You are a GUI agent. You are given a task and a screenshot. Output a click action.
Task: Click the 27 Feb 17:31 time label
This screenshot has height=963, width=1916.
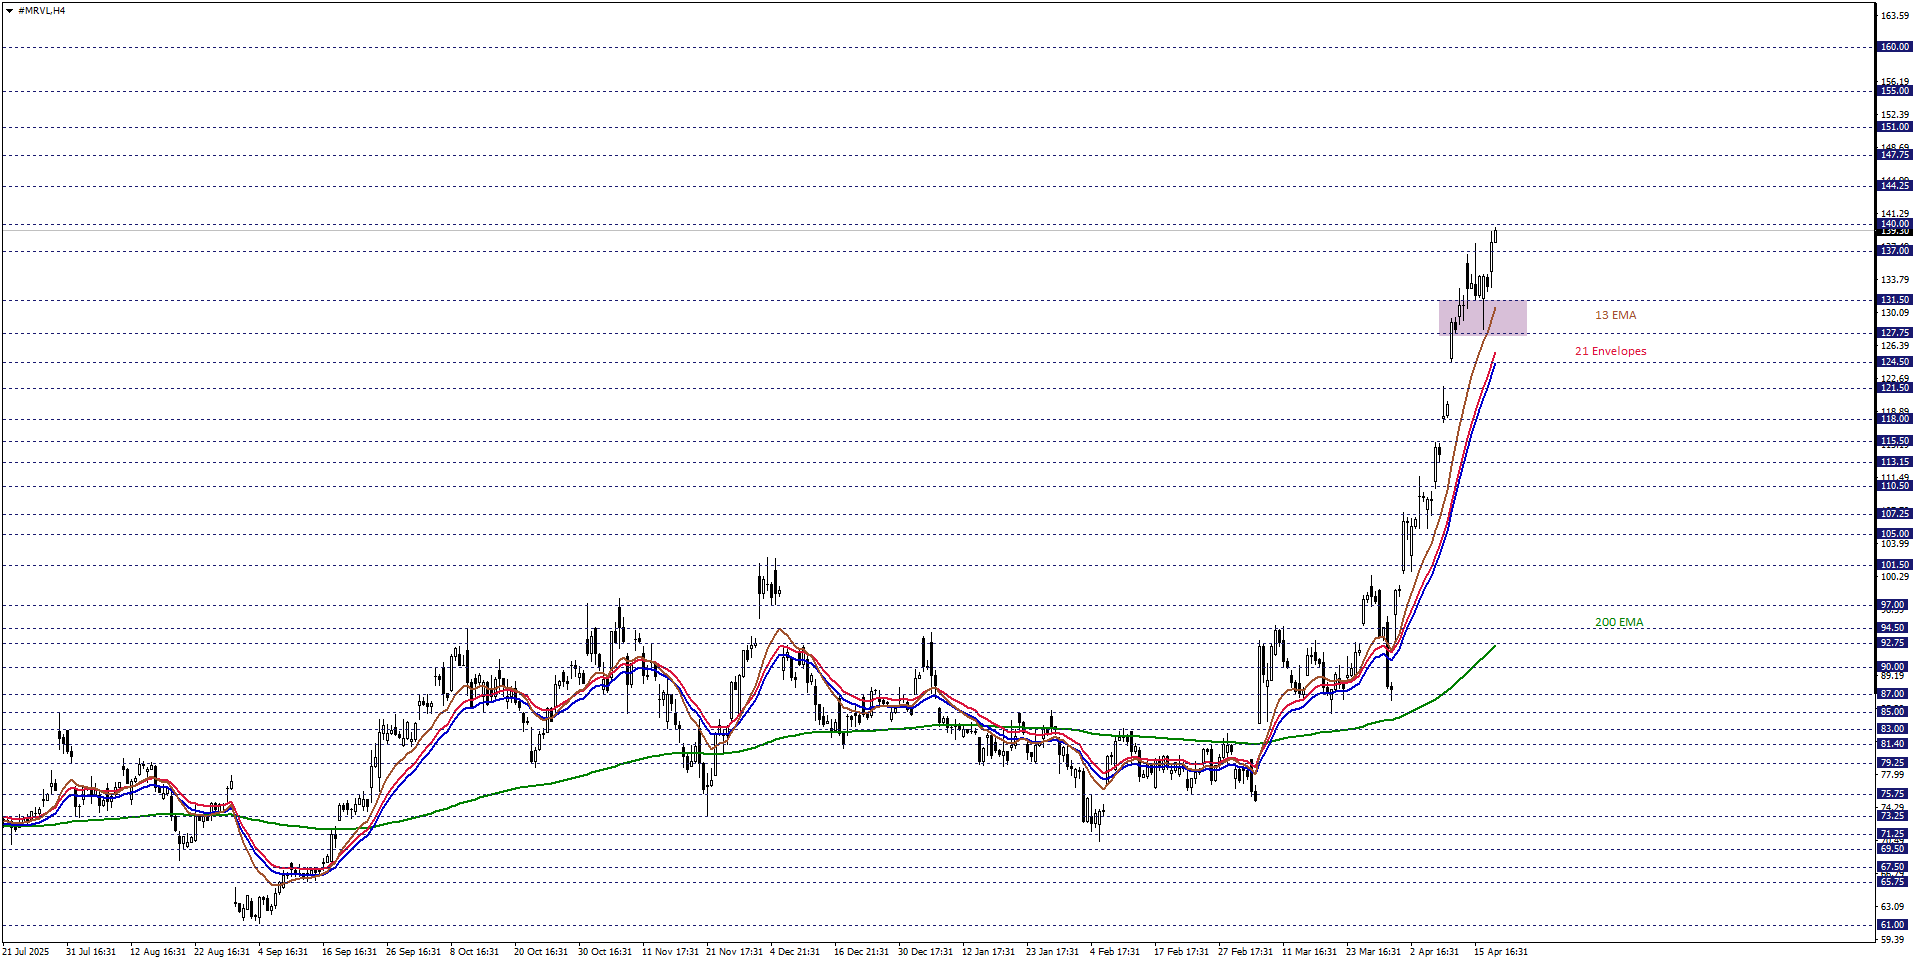tap(1245, 952)
